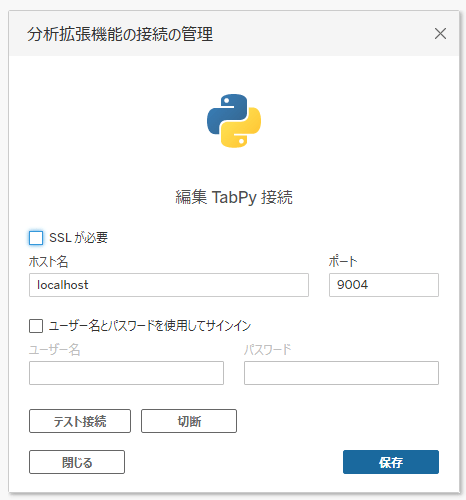Click the テスト接続 button
466x500 pixels.
point(80,421)
